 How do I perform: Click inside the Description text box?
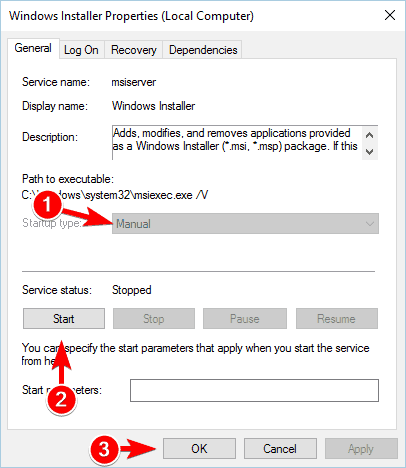coord(237,143)
